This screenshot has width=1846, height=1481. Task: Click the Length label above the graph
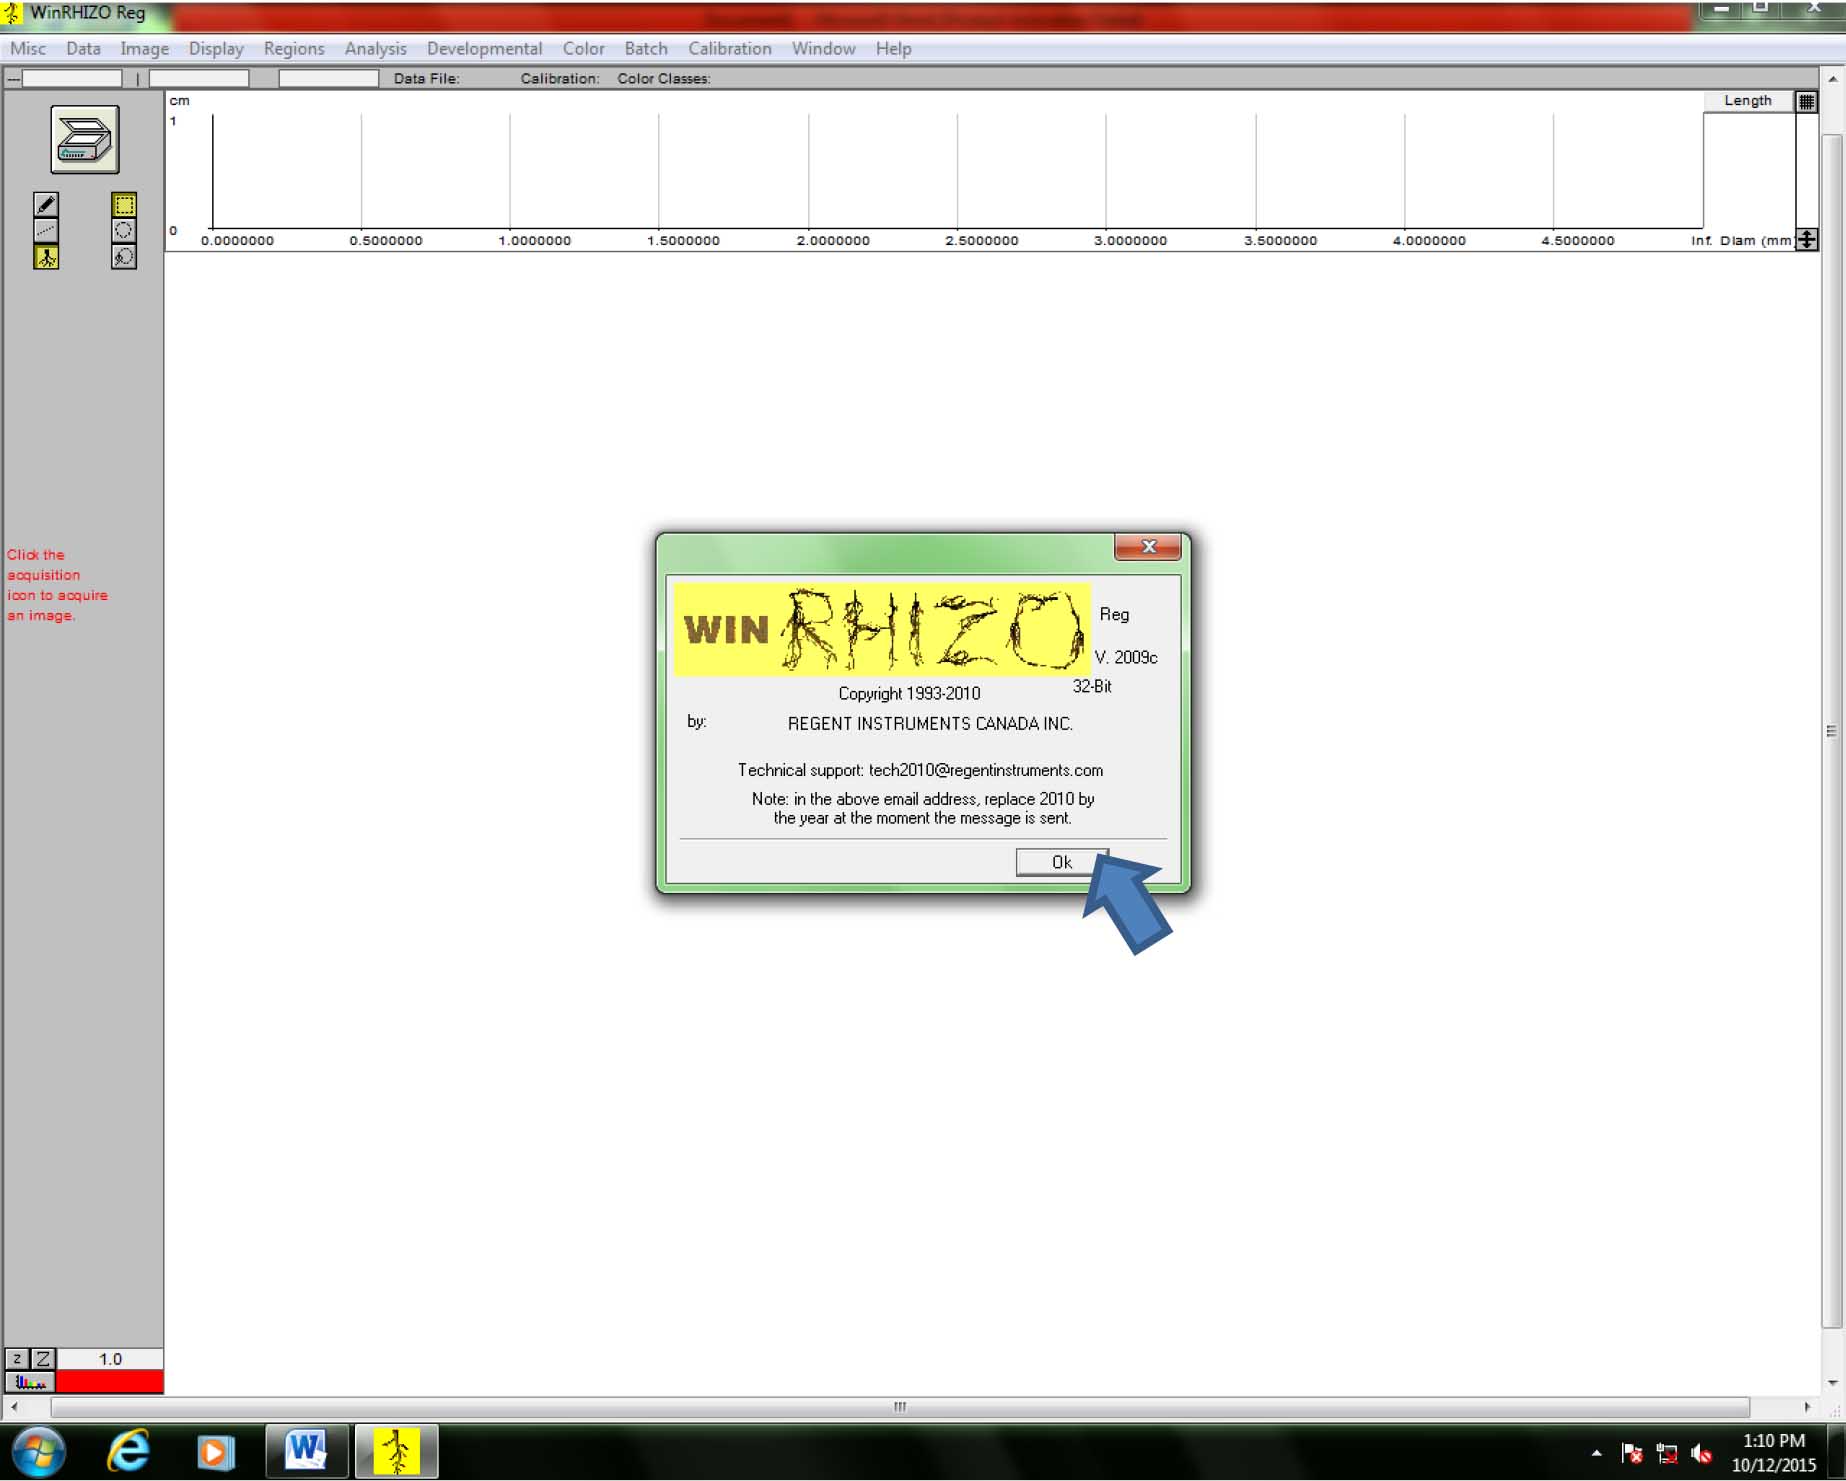point(1747,101)
